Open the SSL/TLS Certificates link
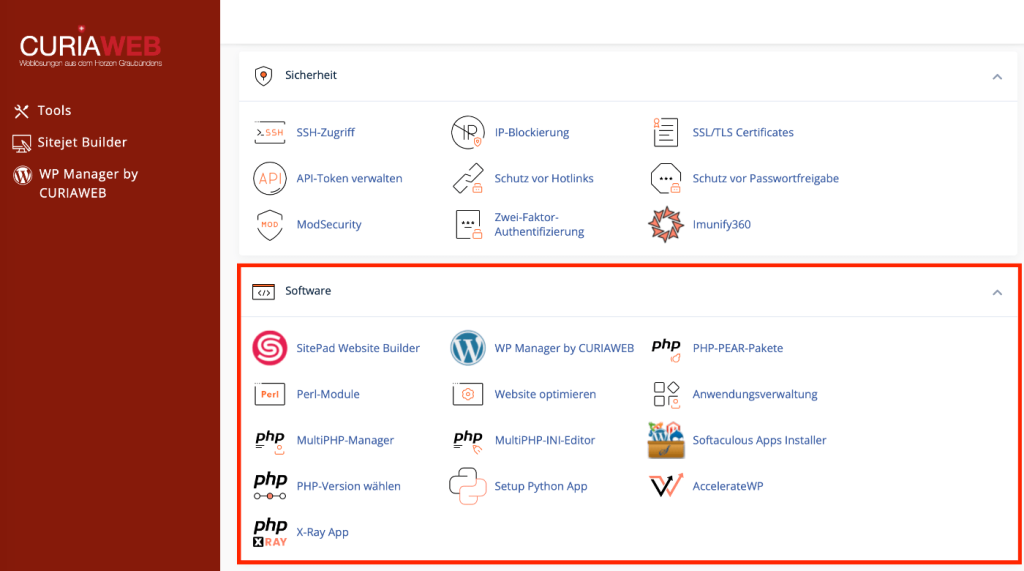The image size is (1024, 571). [743, 133]
